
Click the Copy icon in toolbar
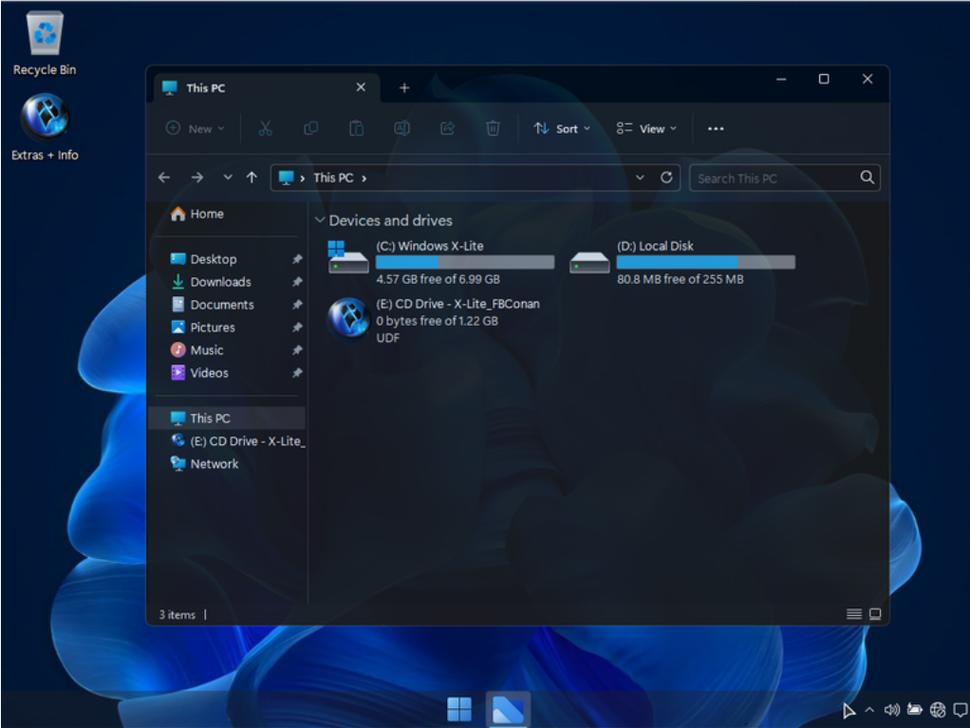coord(311,129)
